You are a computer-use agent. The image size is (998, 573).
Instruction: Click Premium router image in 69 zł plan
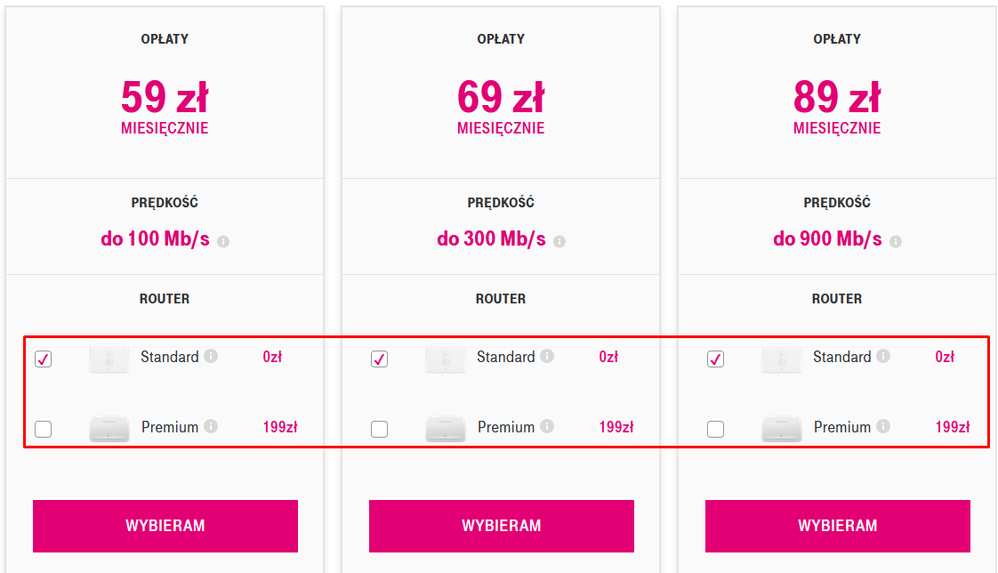coord(445,429)
